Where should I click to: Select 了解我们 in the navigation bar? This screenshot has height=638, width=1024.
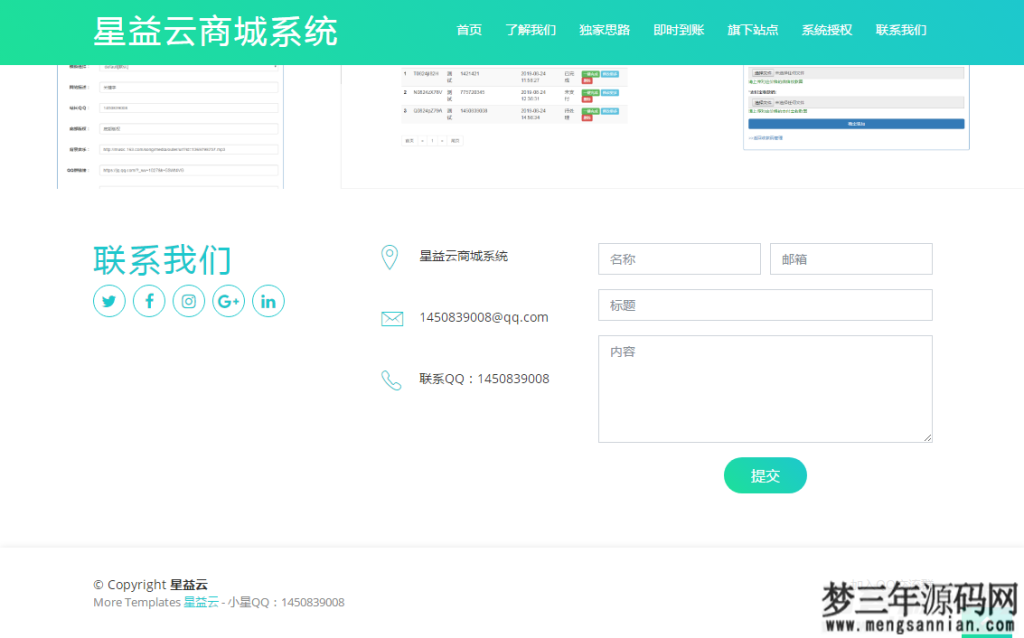coord(531,30)
